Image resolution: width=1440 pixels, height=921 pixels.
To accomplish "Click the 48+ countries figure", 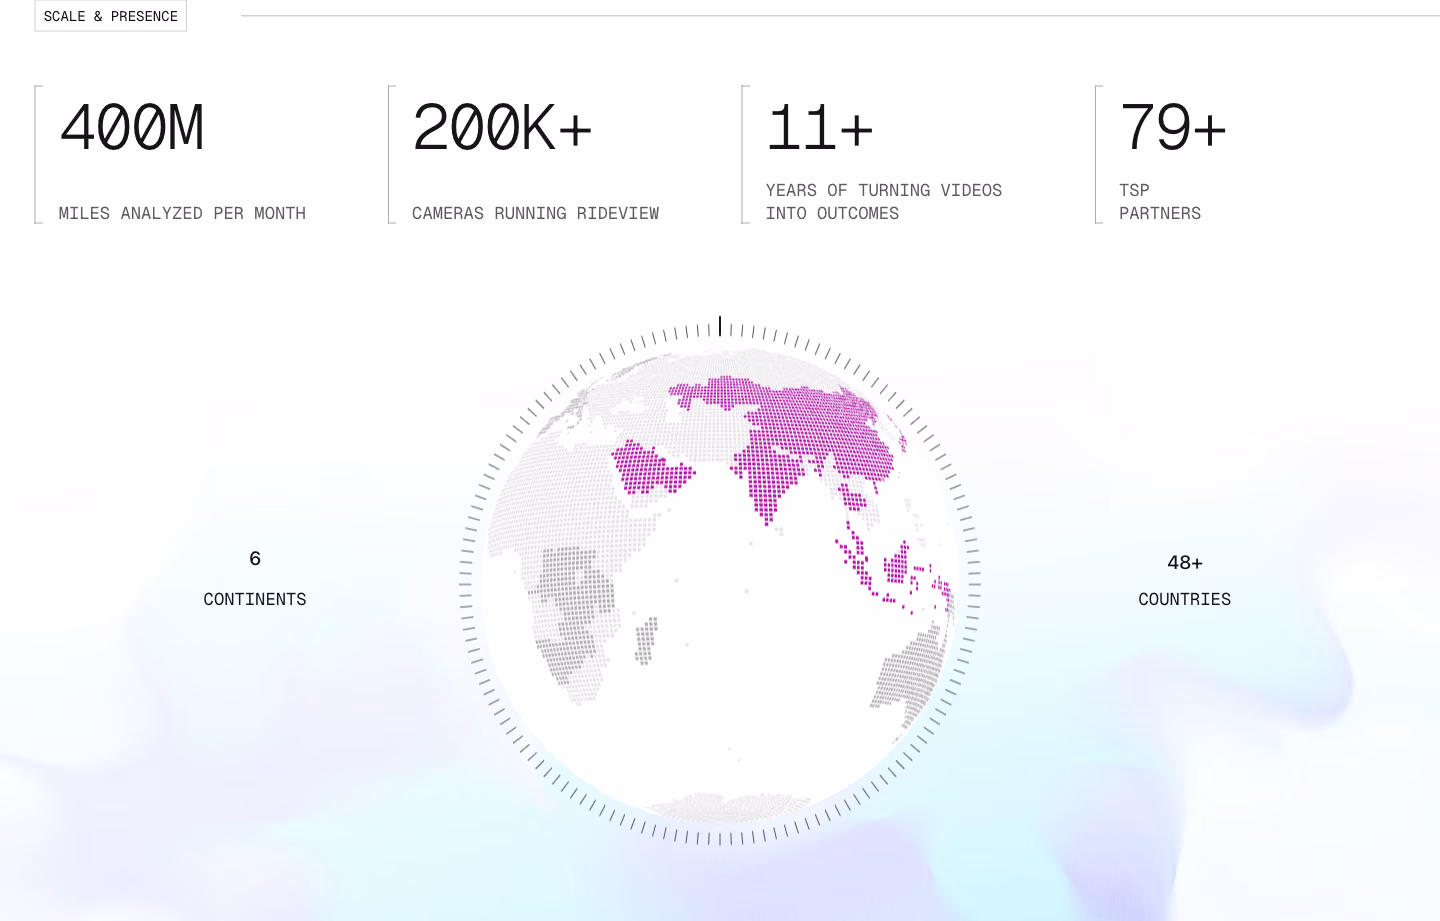I will 1185,563.
